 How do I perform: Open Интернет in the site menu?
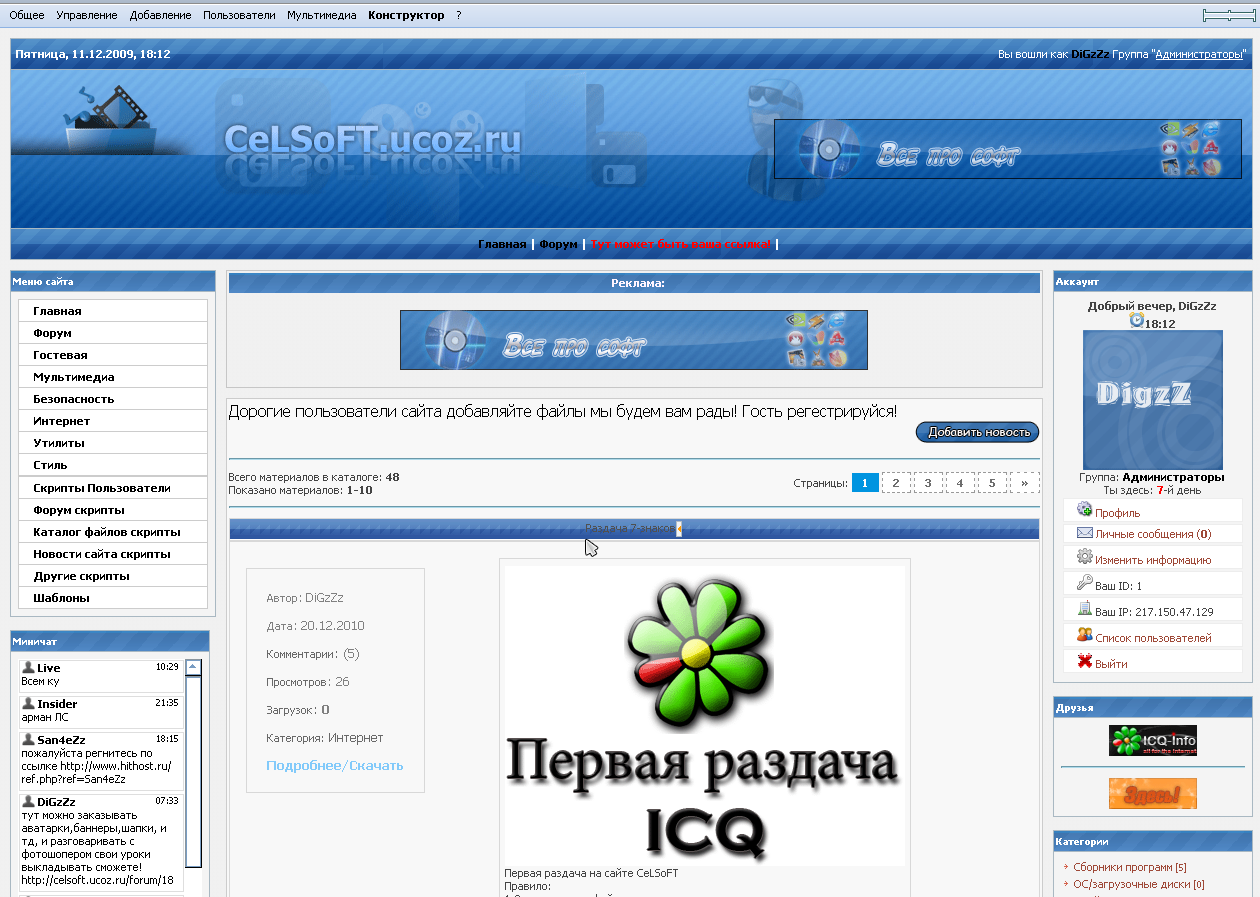tap(113, 421)
